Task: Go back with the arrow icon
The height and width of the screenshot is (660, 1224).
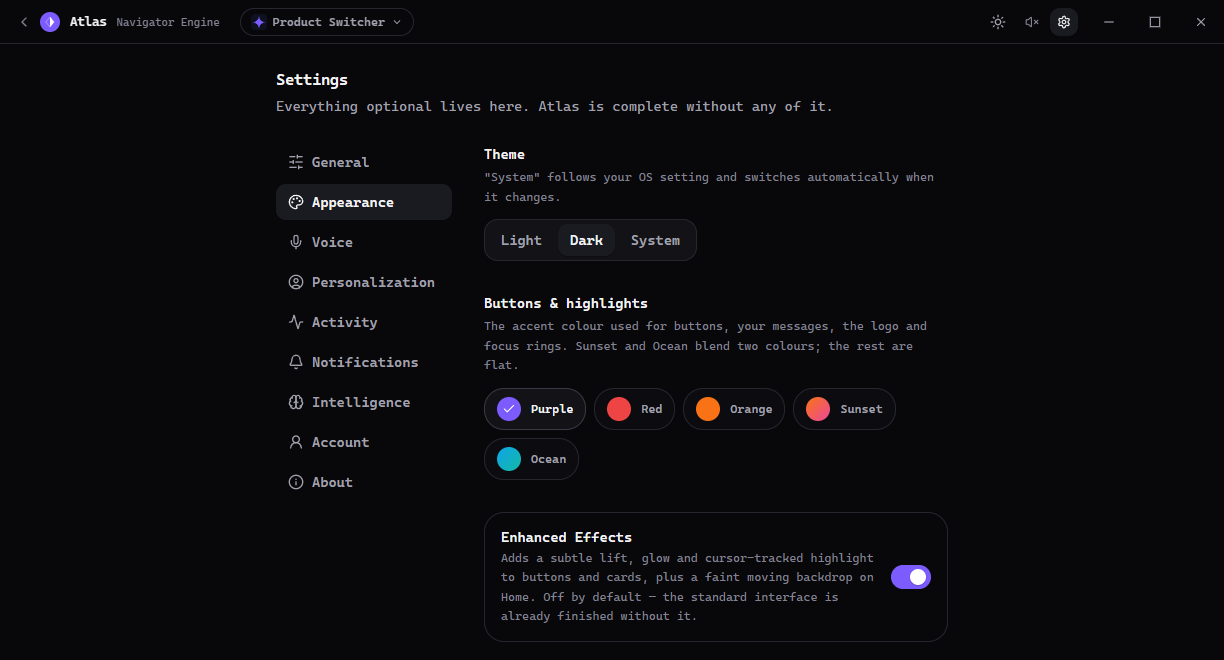Action: click(24, 22)
